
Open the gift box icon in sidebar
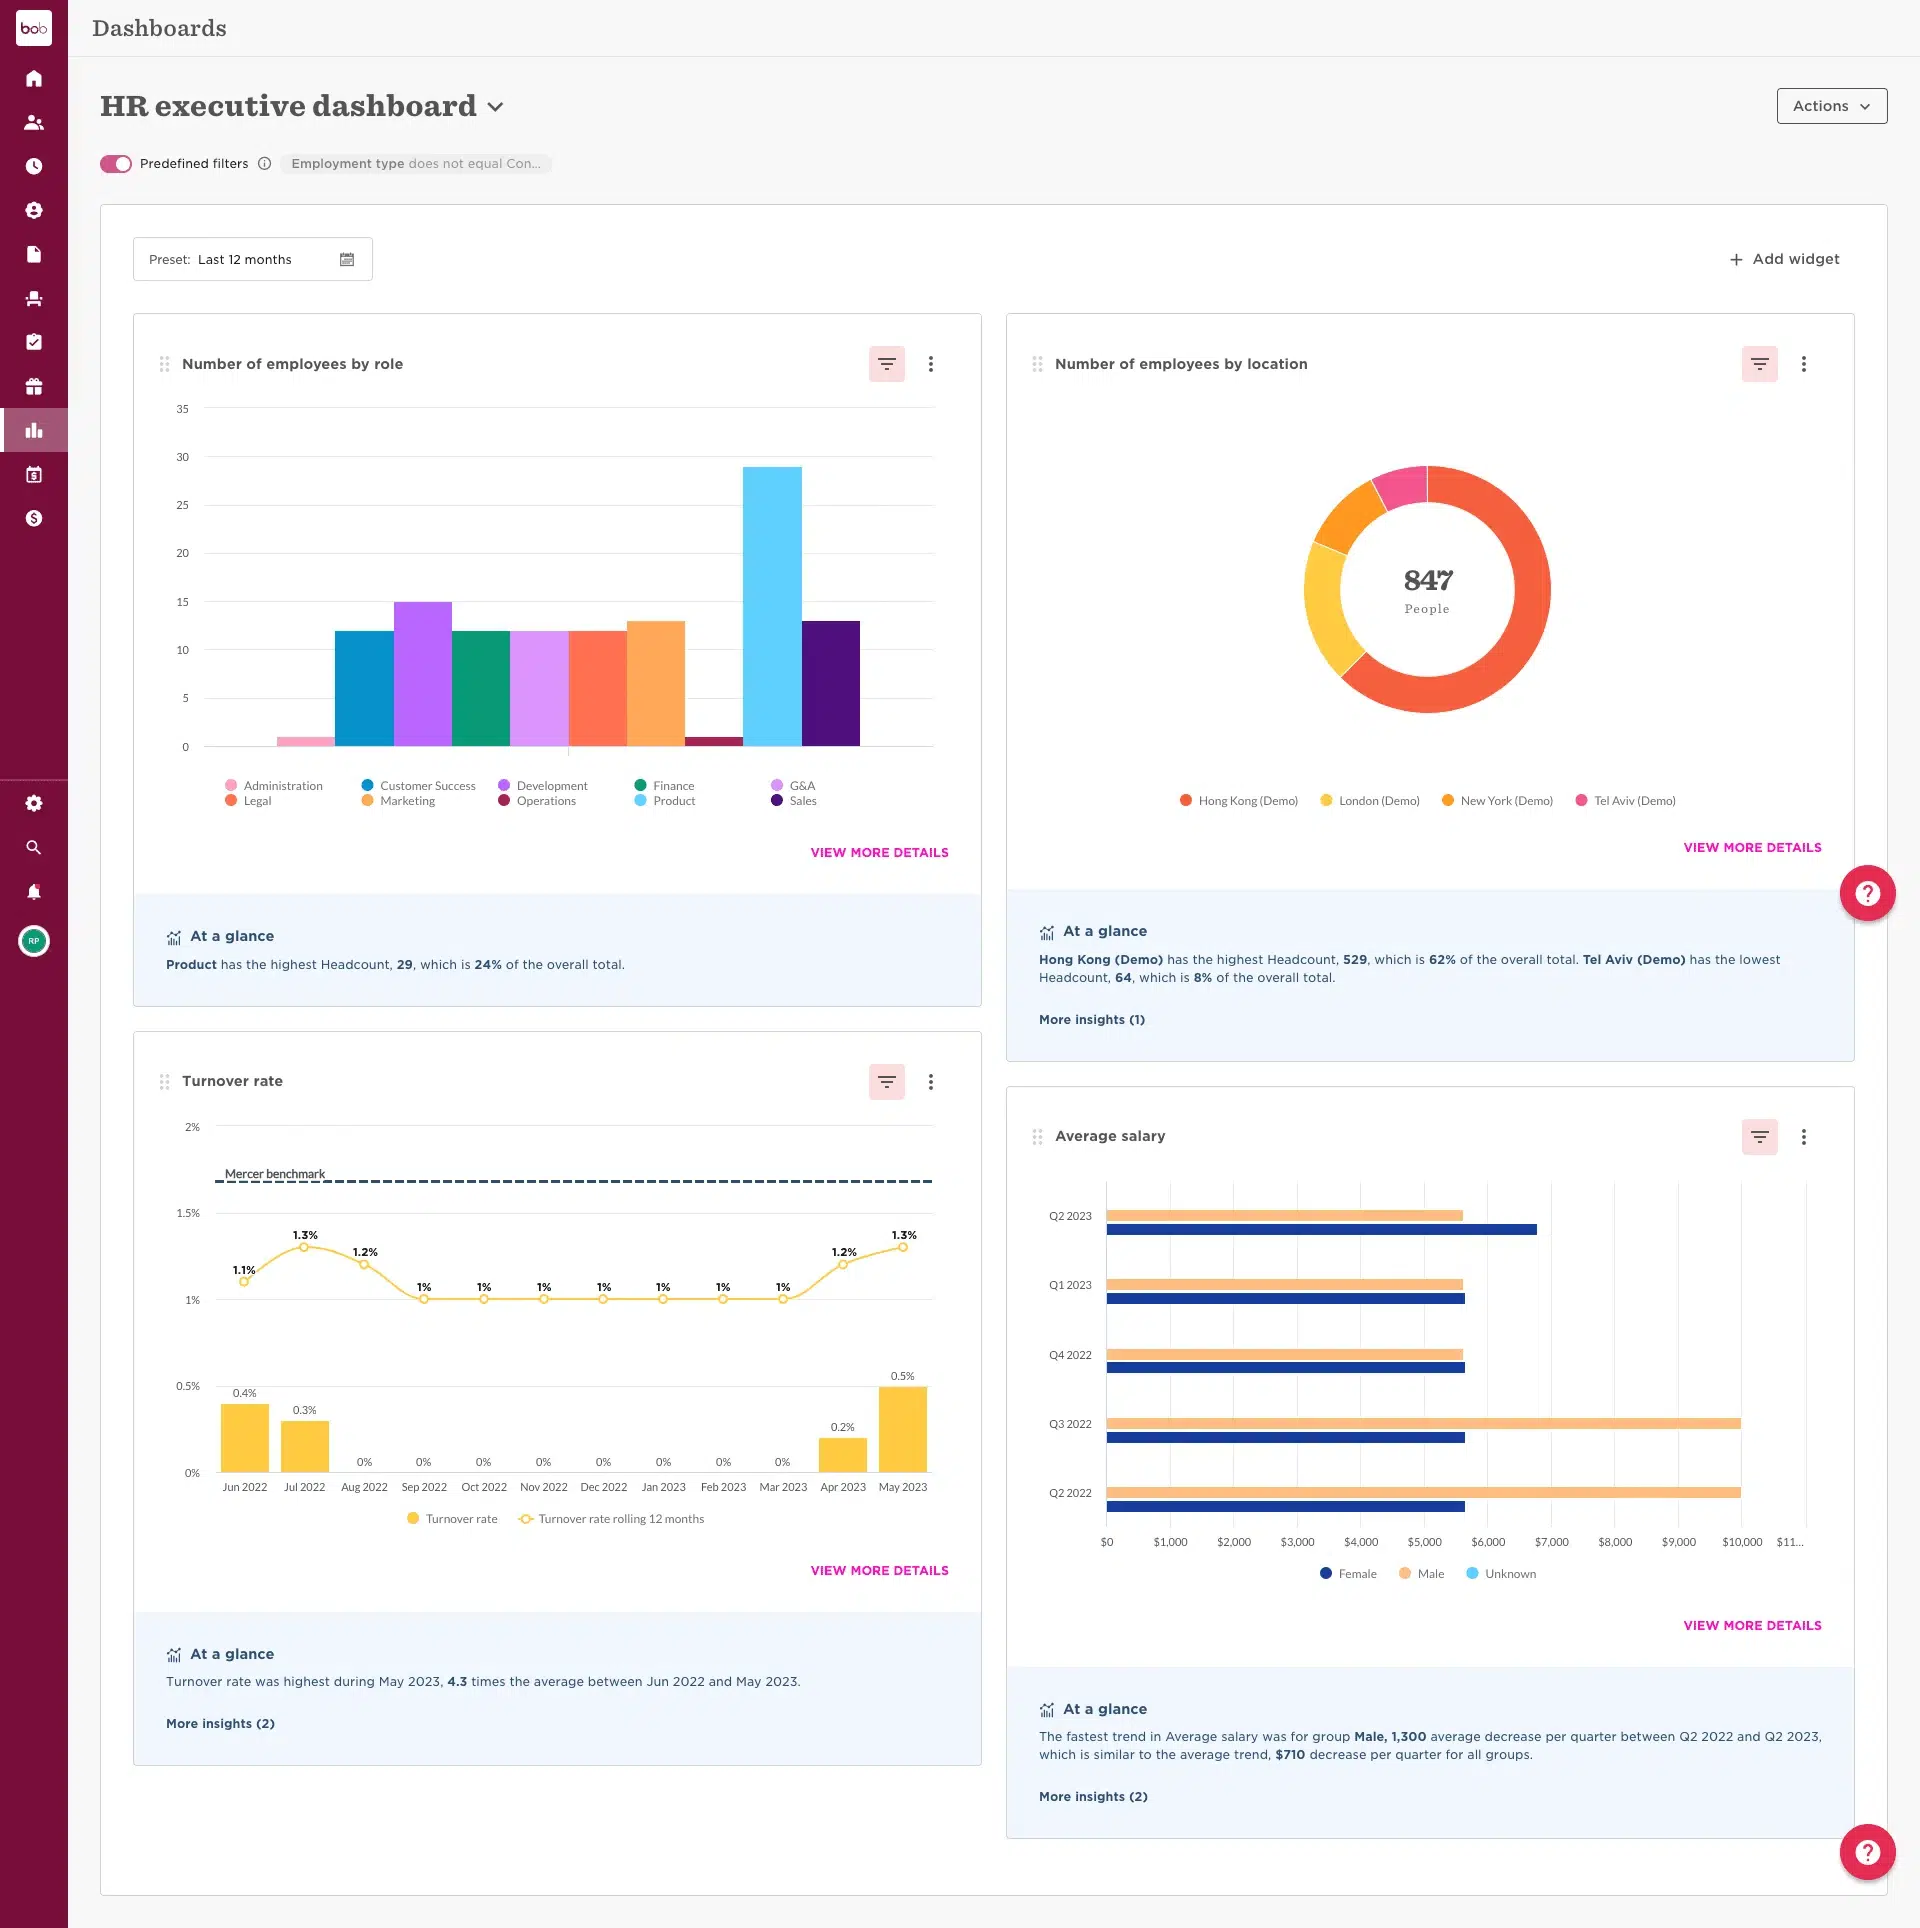pyautogui.click(x=34, y=386)
